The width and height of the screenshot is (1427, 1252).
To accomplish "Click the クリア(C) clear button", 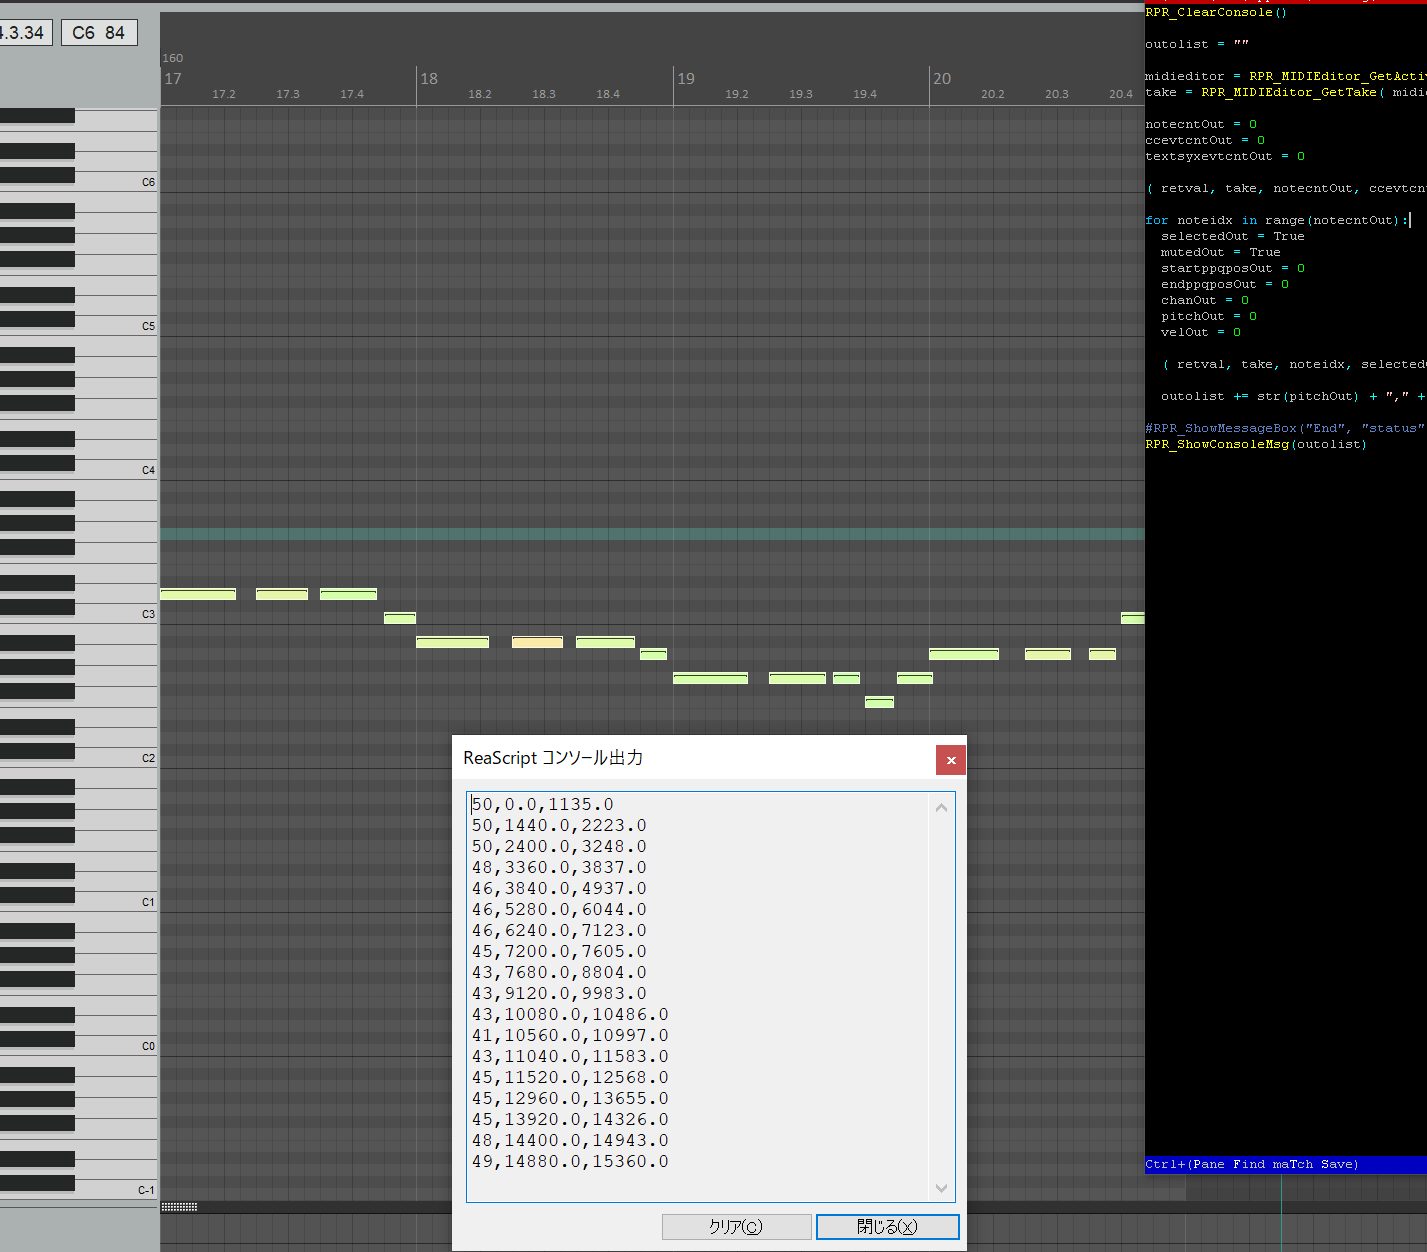I will coord(736,1226).
